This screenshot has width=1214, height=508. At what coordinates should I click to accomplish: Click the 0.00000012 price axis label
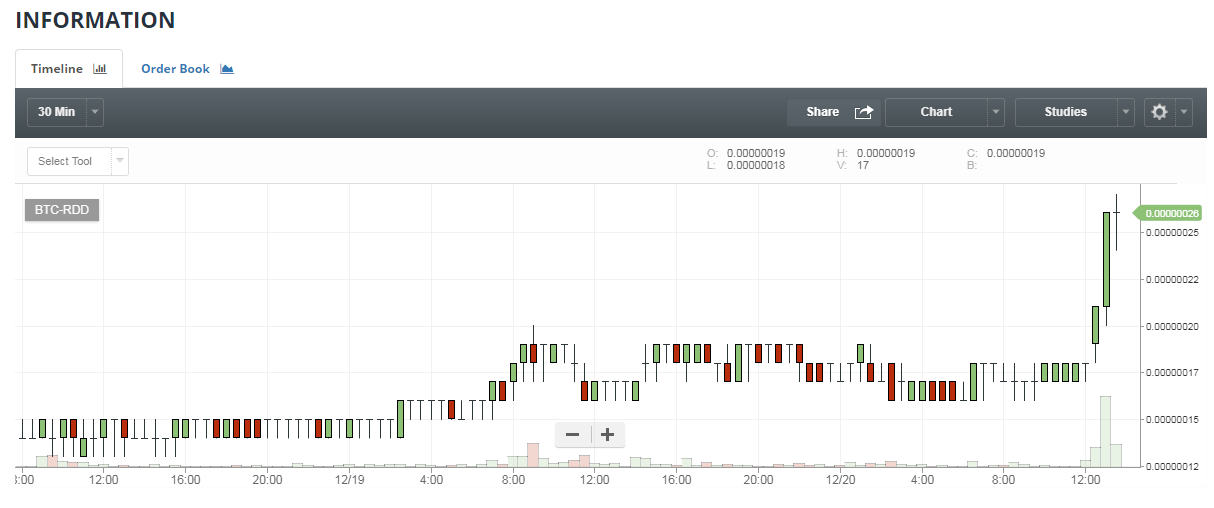(x=1174, y=466)
